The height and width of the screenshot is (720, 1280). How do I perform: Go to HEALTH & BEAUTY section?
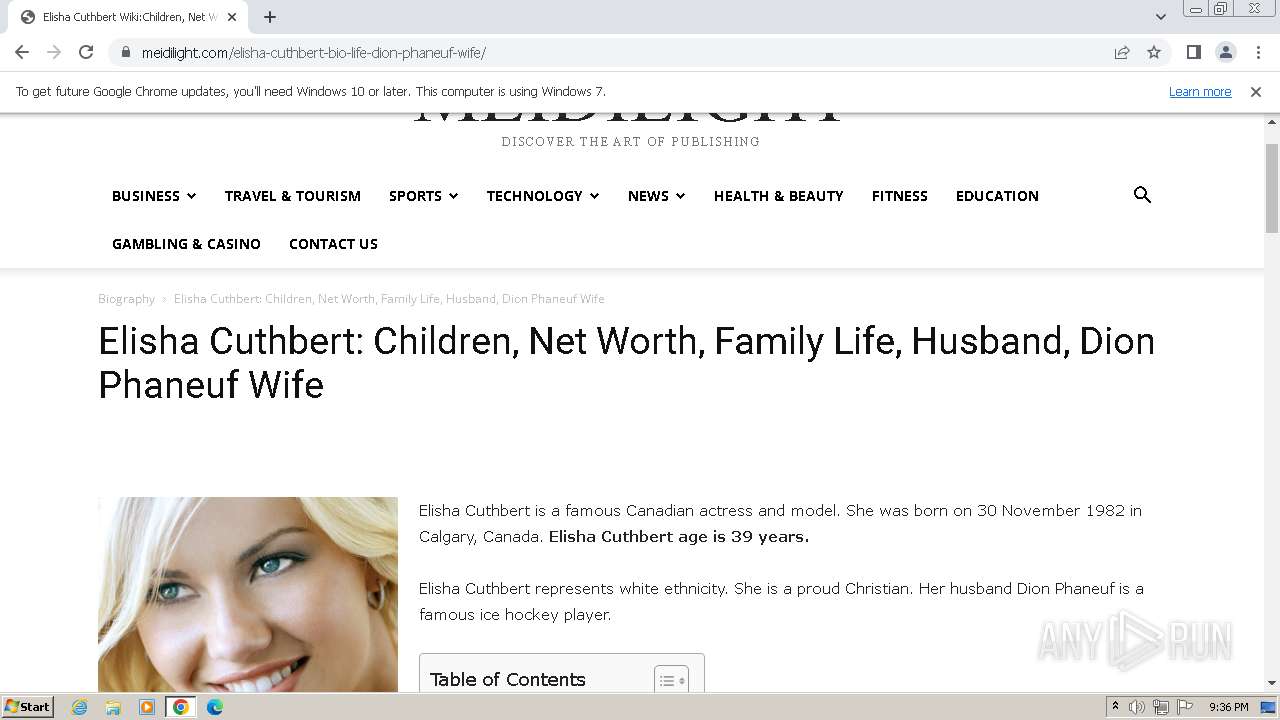(x=779, y=196)
